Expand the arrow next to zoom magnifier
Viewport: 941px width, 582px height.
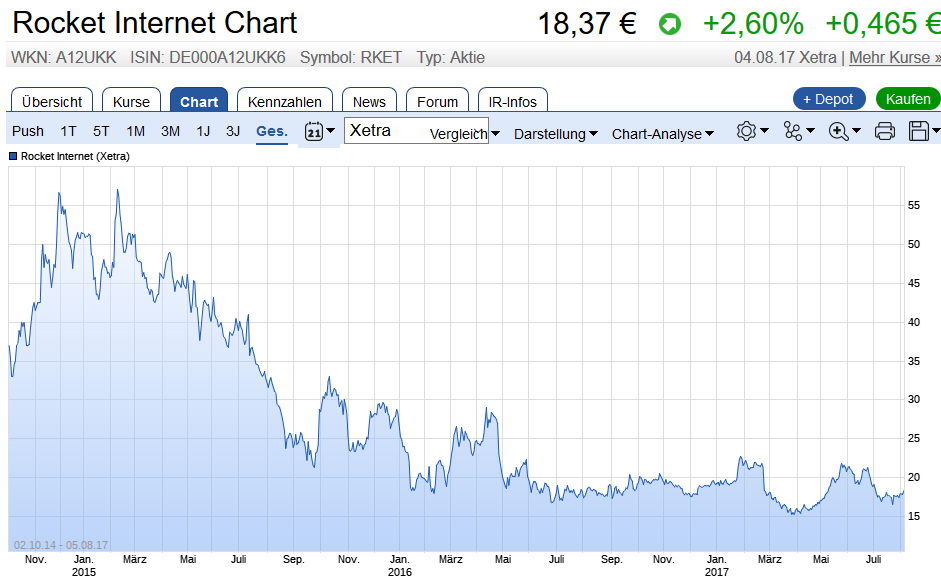[856, 130]
